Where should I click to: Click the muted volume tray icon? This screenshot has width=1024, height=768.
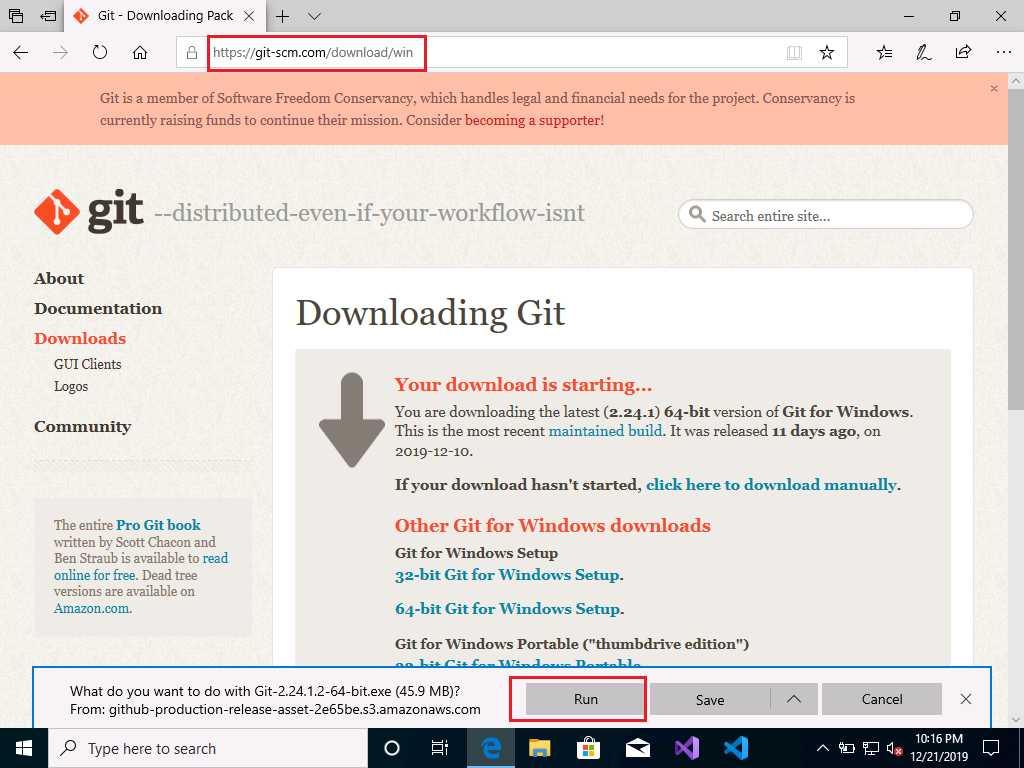point(895,748)
